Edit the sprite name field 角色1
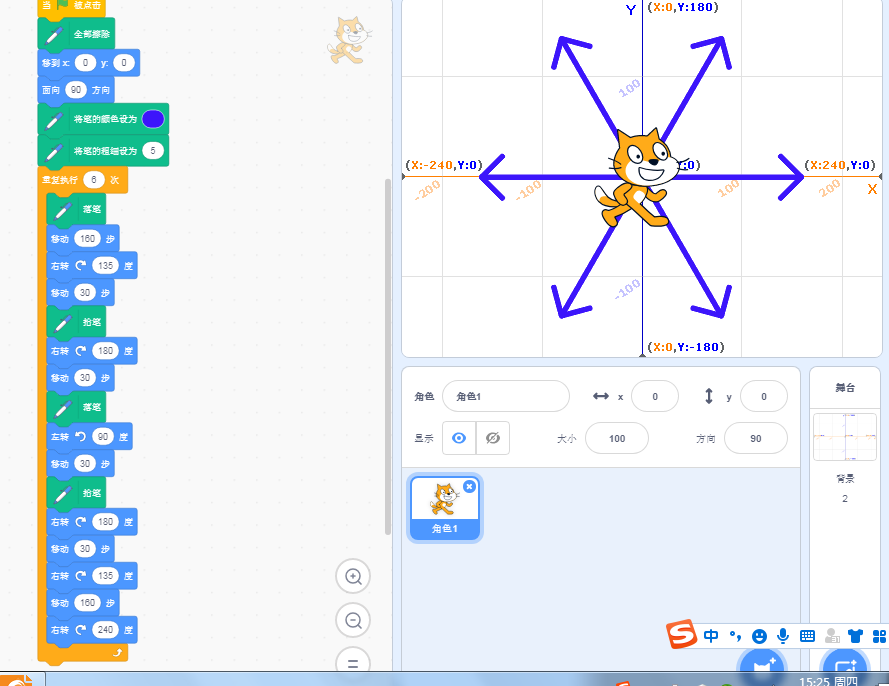 click(x=506, y=396)
